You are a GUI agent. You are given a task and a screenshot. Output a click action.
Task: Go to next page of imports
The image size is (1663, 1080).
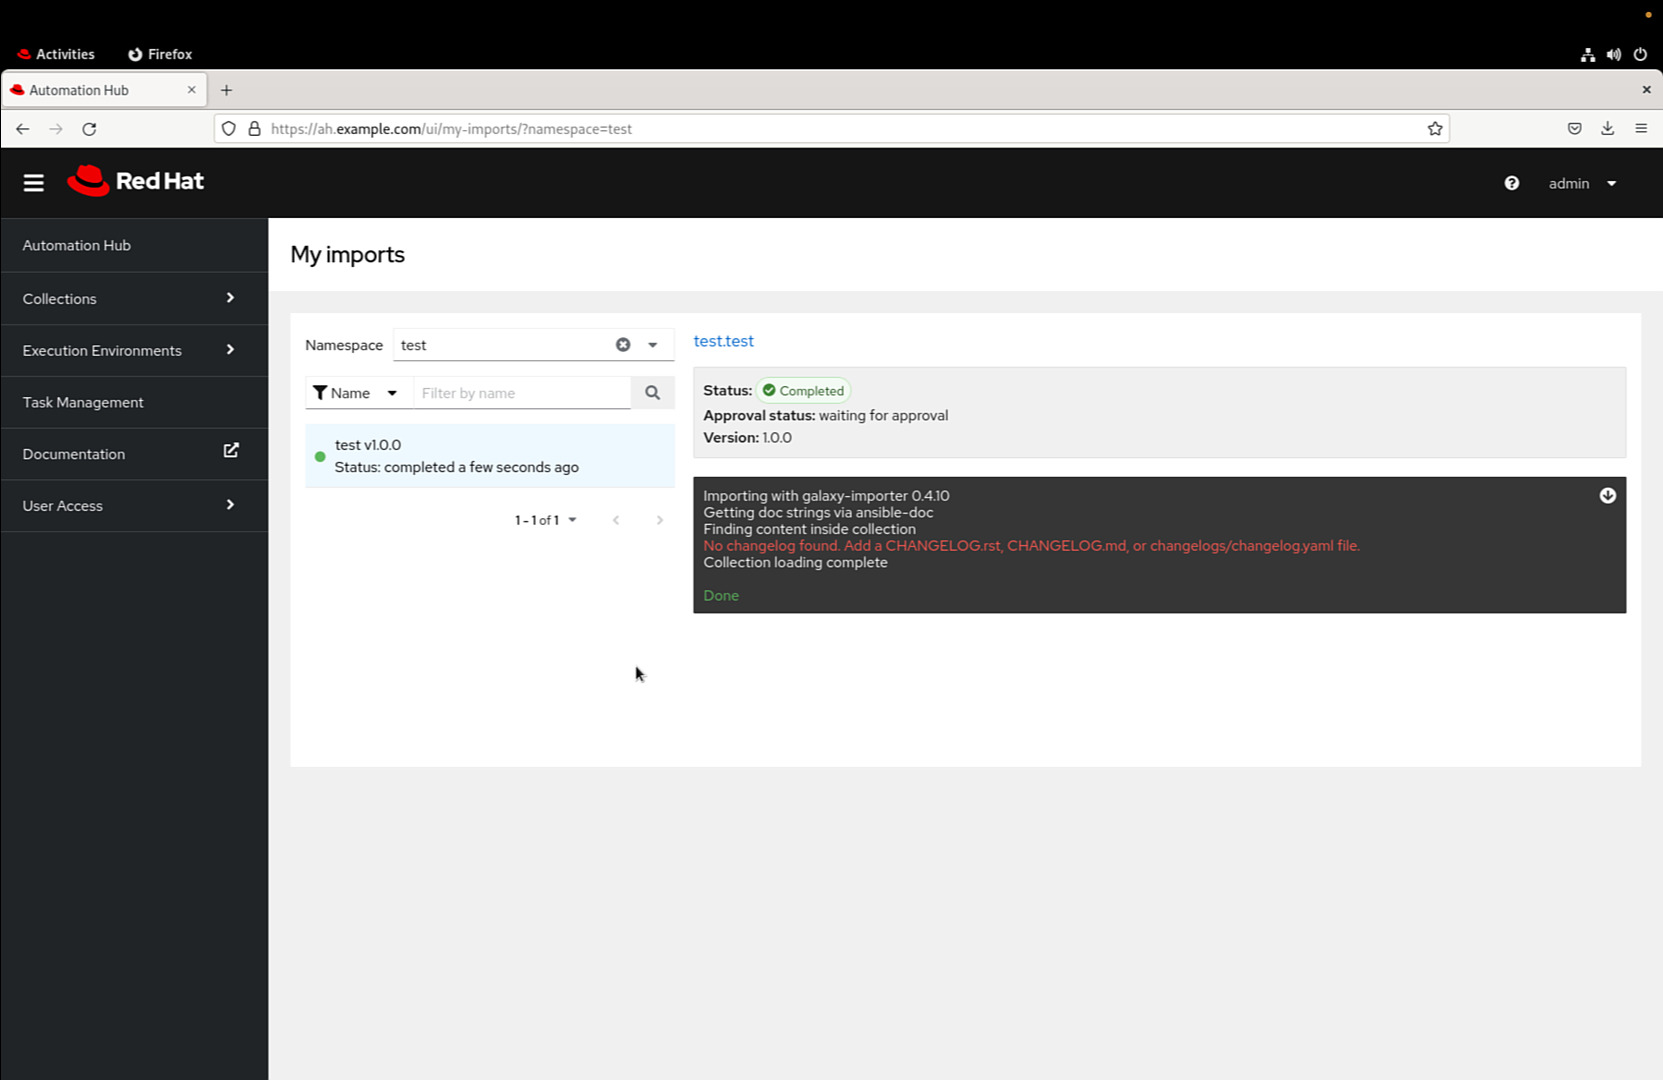tap(660, 520)
